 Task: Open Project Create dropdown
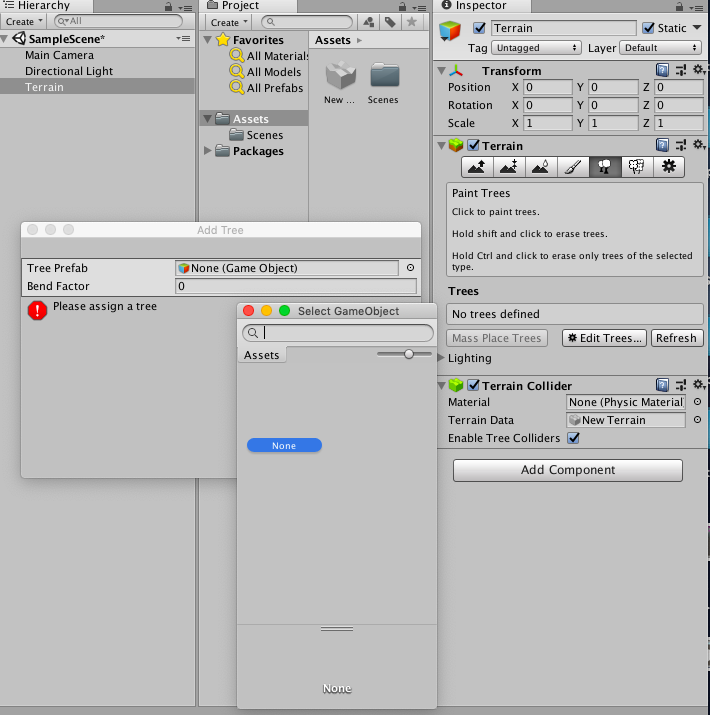pyautogui.click(x=228, y=22)
